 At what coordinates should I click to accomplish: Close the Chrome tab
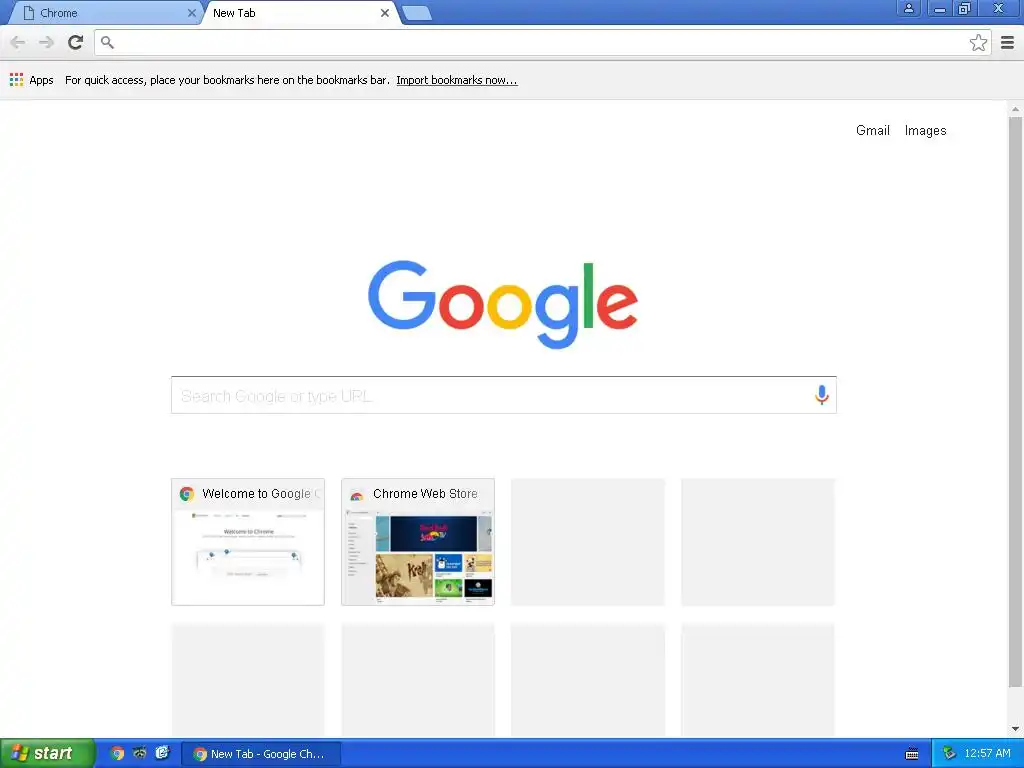pyautogui.click(x=191, y=13)
